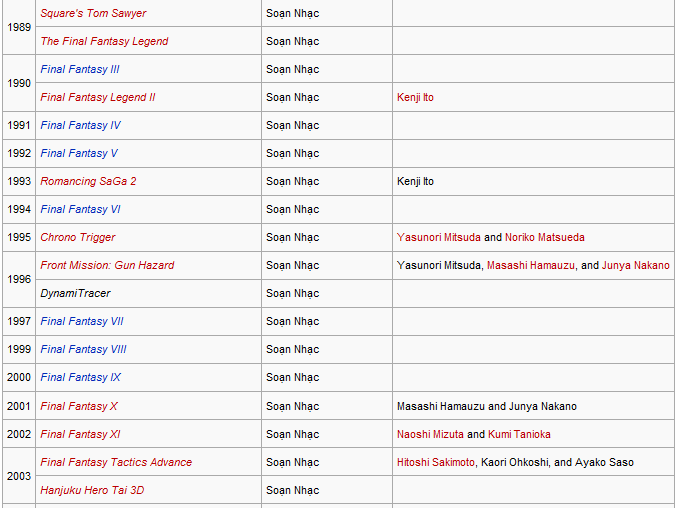
Task: Follow the Chrono Trigger link
Action: (x=78, y=237)
